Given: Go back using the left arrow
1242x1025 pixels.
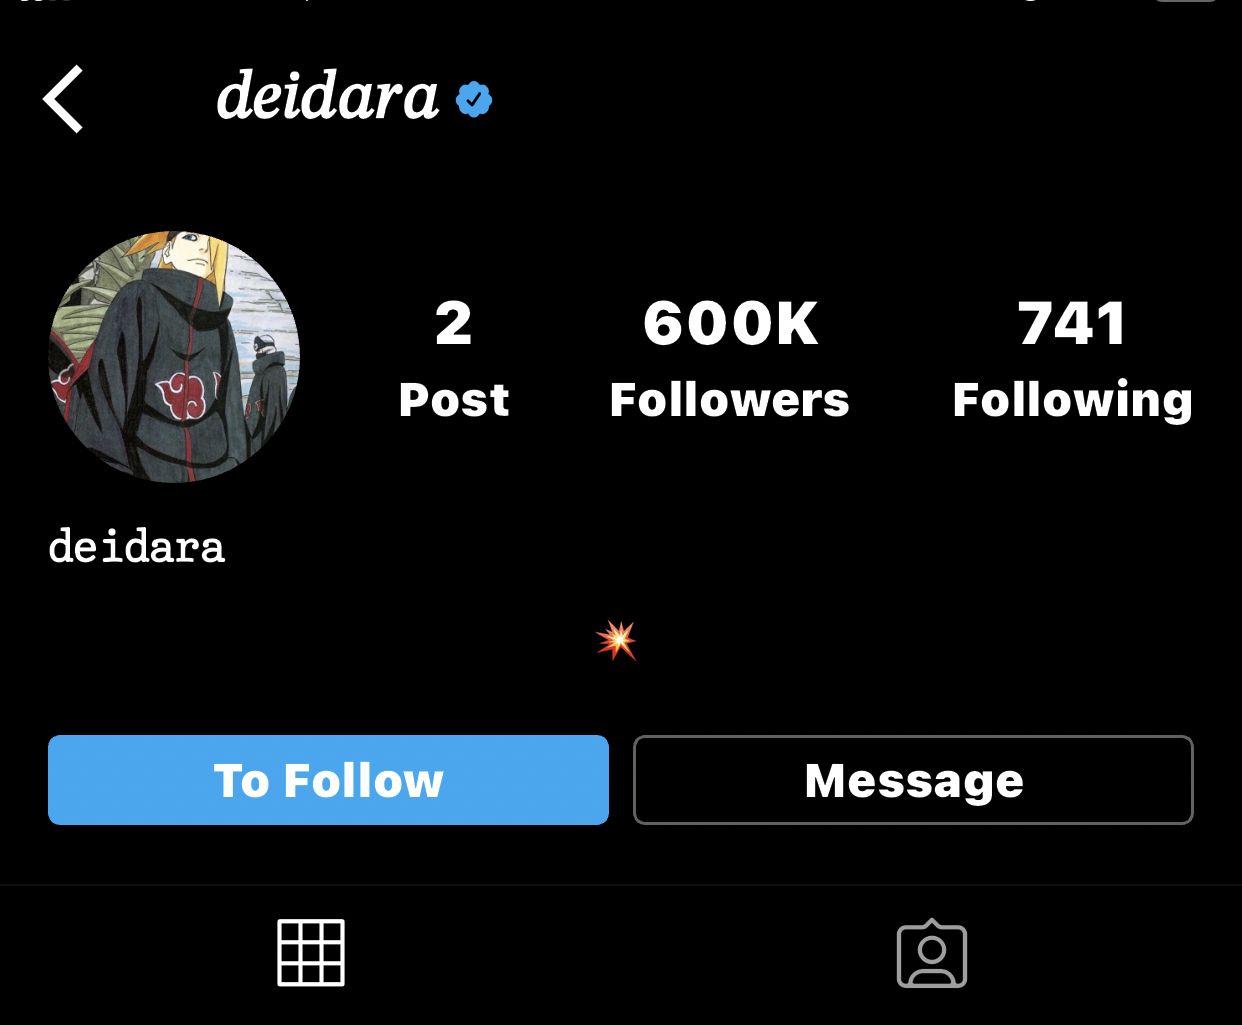Looking at the screenshot, I should pyautogui.click(x=62, y=99).
